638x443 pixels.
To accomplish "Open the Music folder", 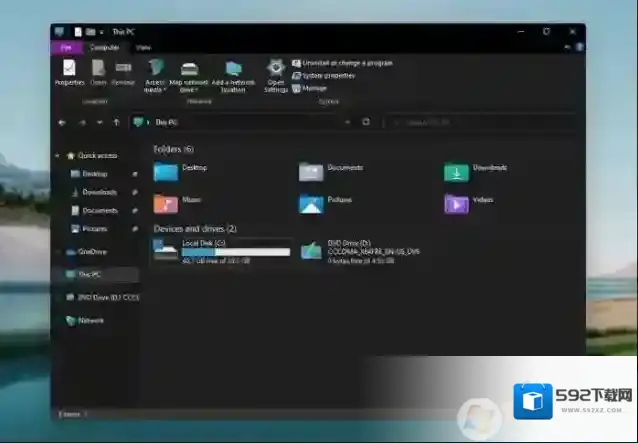I will pos(166,203).
